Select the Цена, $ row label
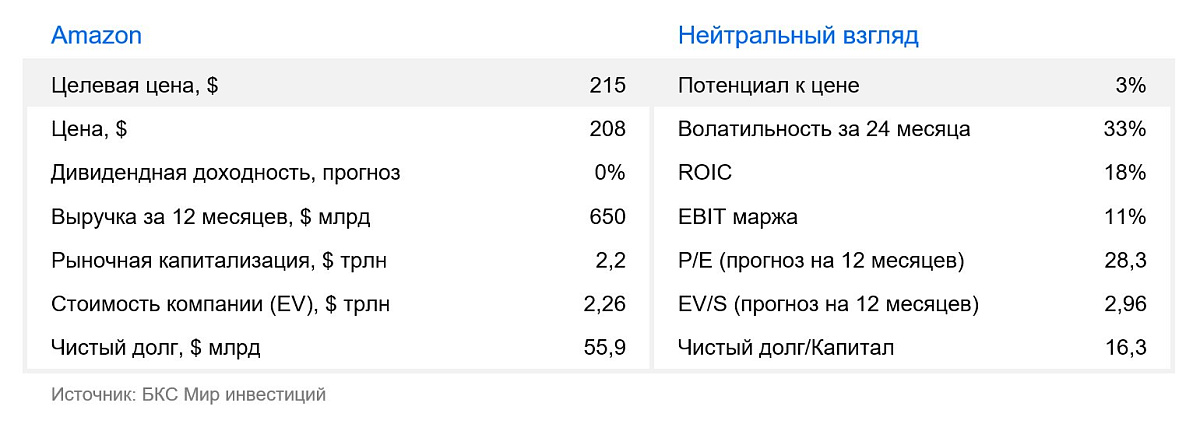Screen dimensions: 1200x424 click(x=89, y=130)
